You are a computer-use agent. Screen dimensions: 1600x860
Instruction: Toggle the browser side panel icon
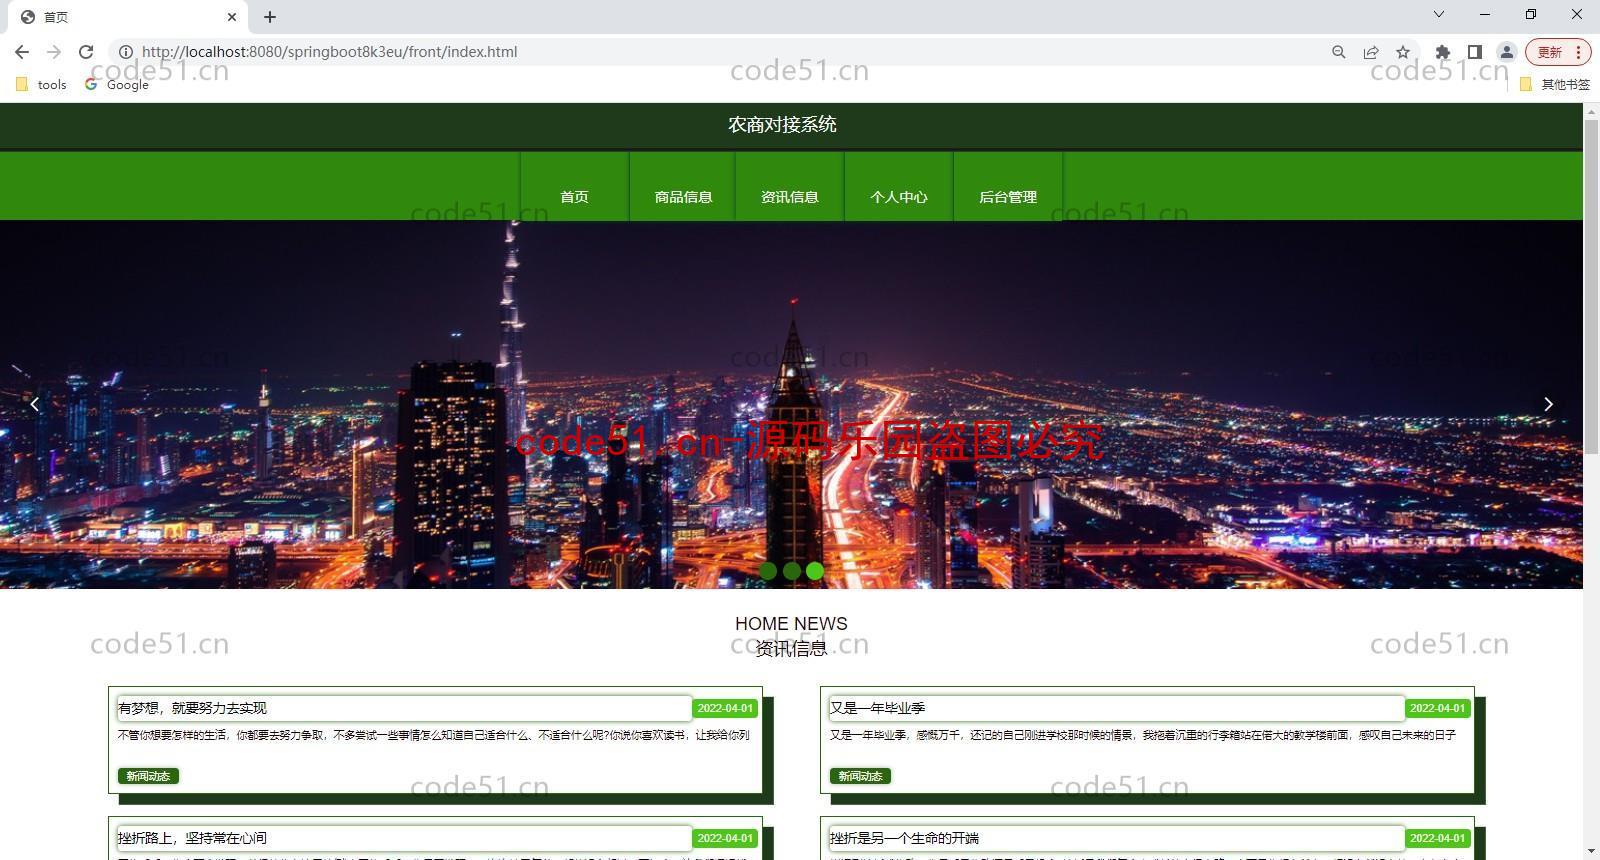pyautogui.click(x=1474, y=52)
